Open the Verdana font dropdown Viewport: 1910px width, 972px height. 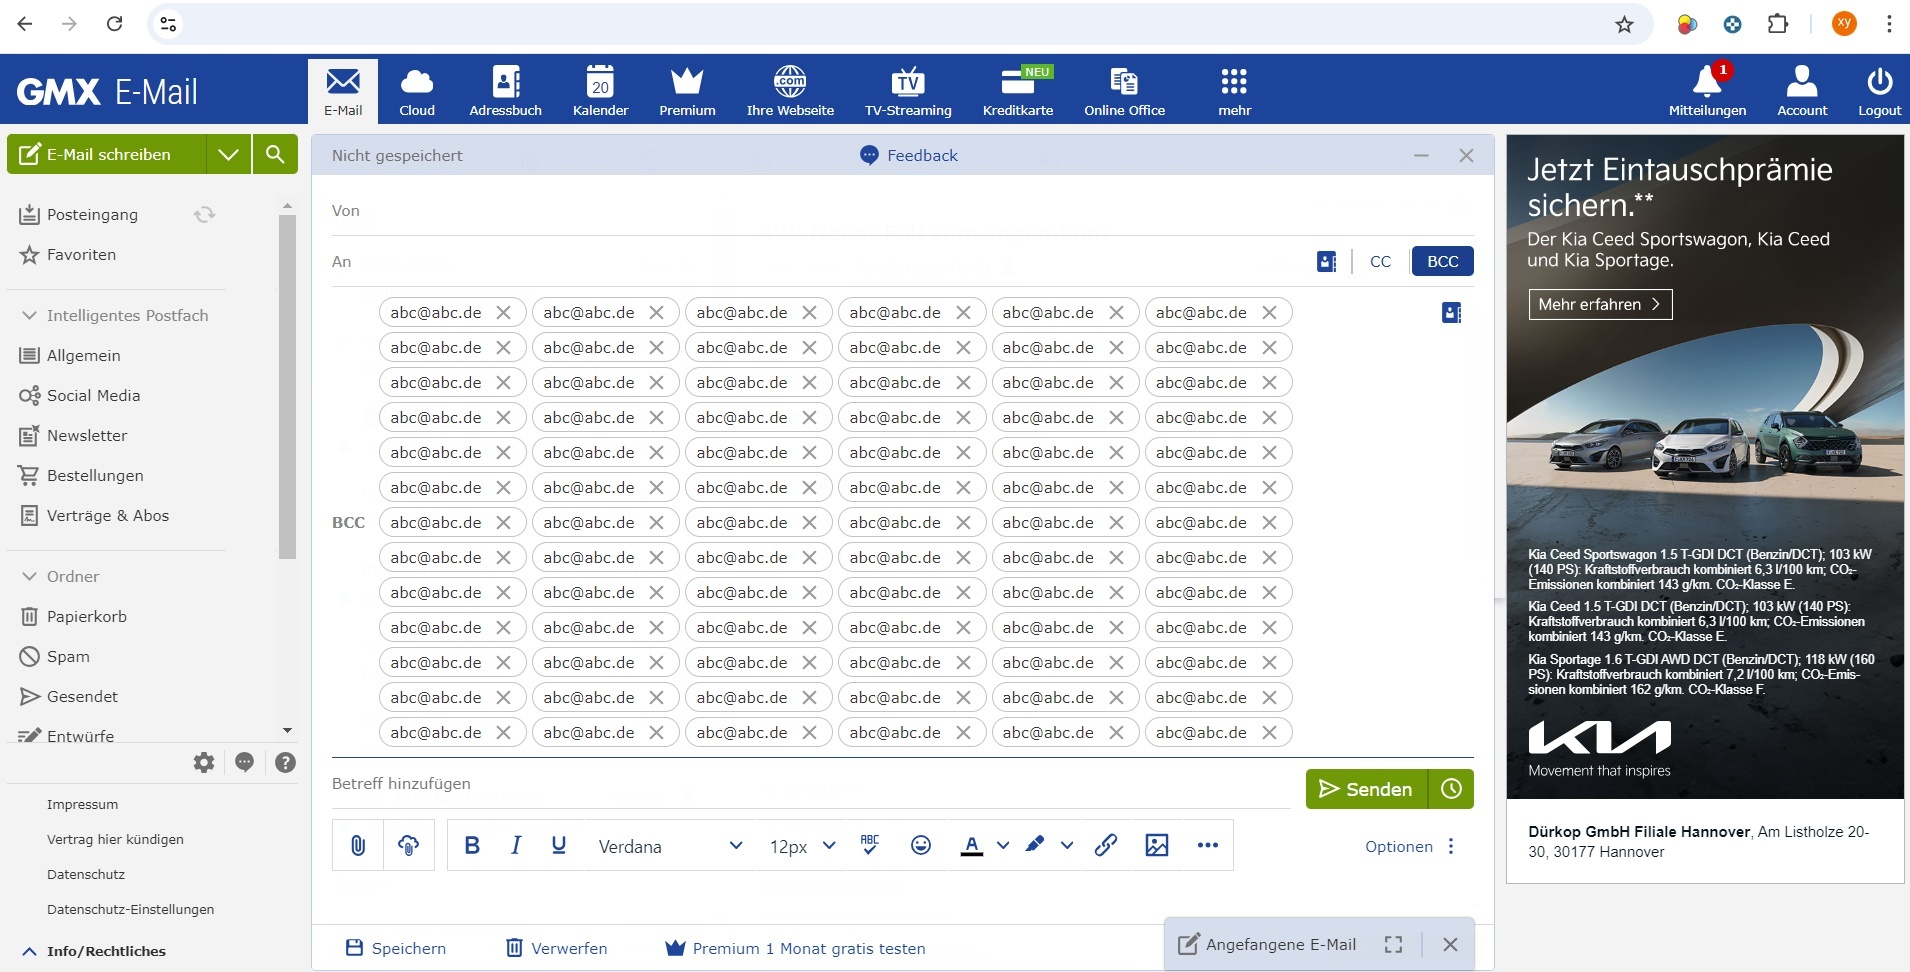click(670, 846)
